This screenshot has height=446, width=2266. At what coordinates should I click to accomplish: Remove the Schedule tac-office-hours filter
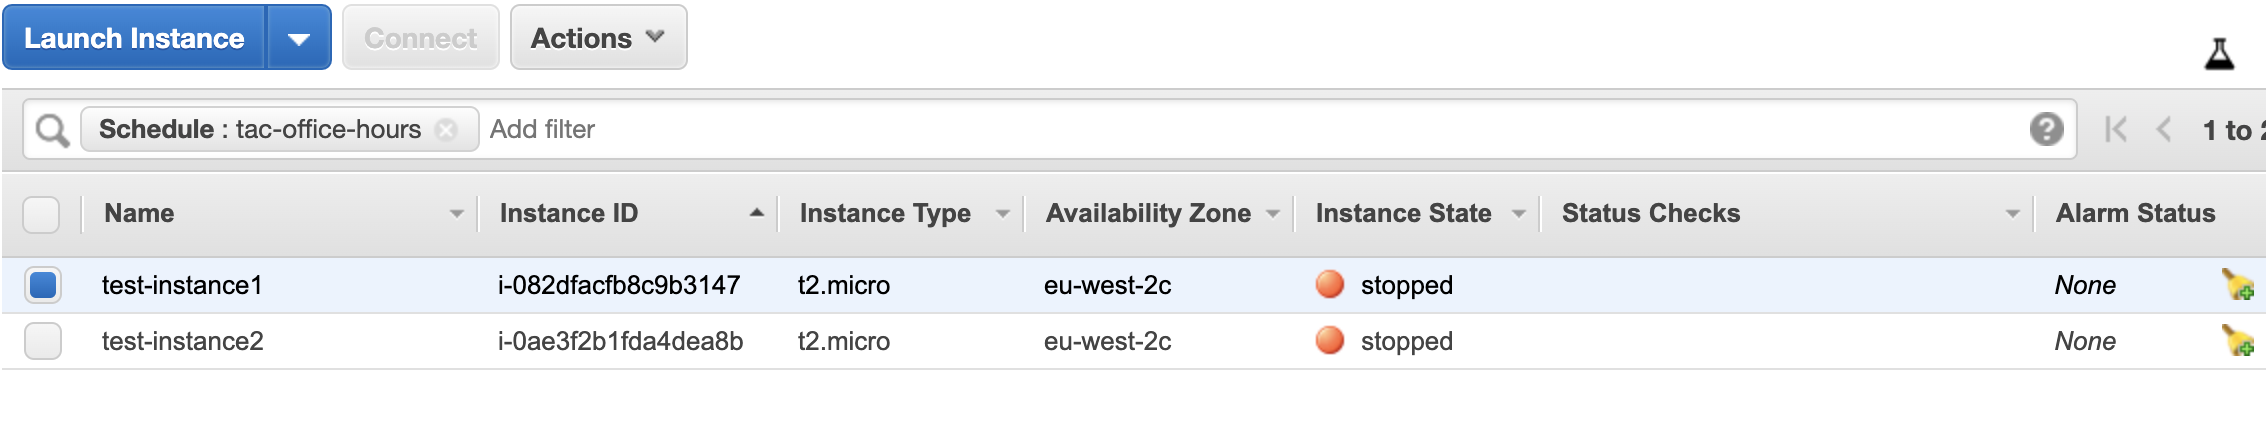click(x=447, y=130)
